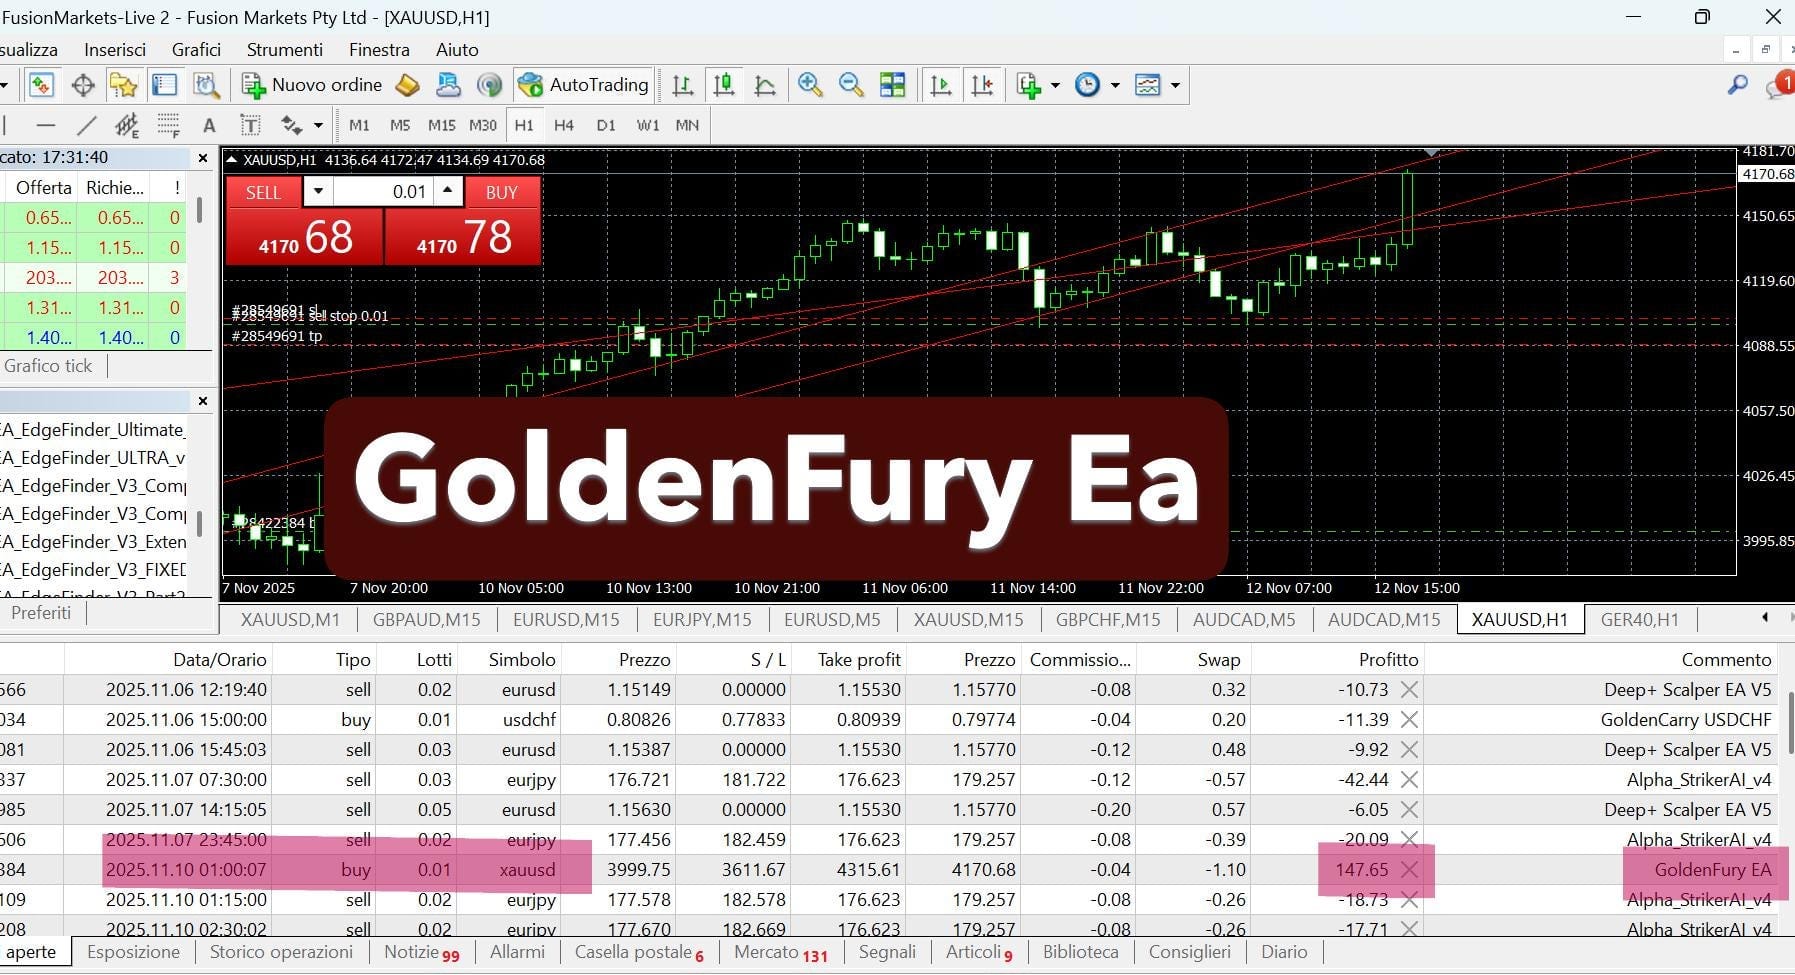Toggle the AutoTrading button

tap(584, 85)
